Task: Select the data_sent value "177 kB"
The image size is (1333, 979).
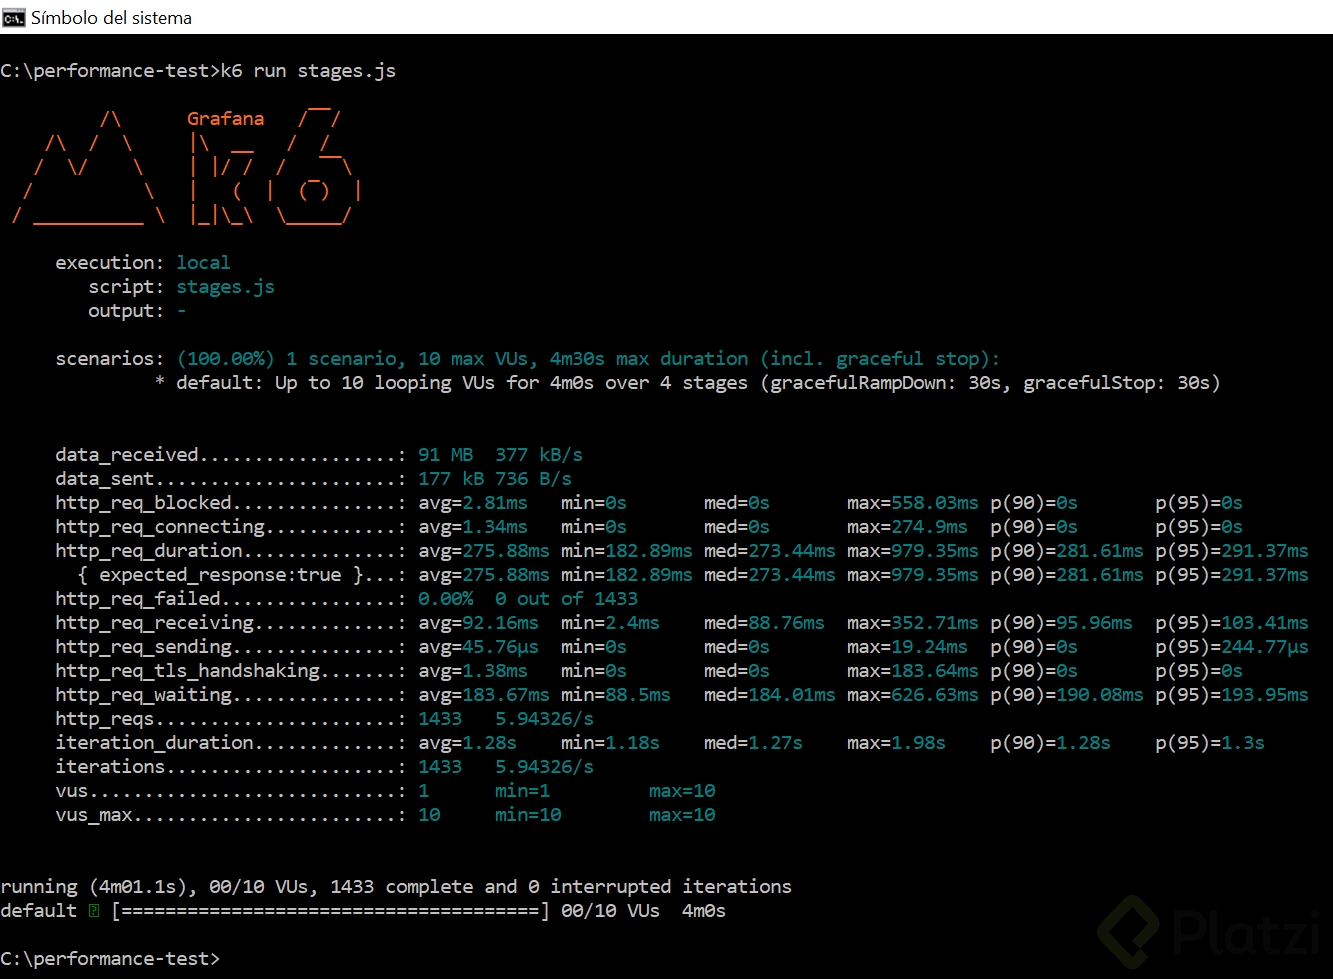Action: [x=451, y=479]
